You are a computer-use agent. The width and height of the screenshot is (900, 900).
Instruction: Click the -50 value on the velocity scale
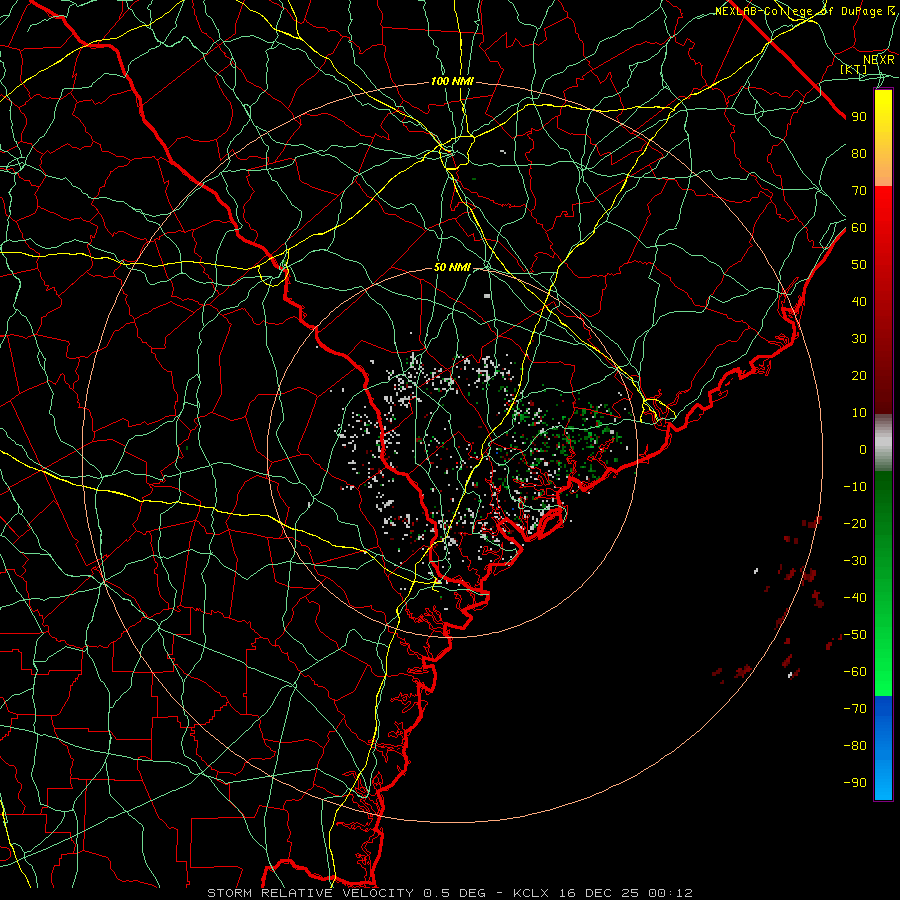coord(855,635)
